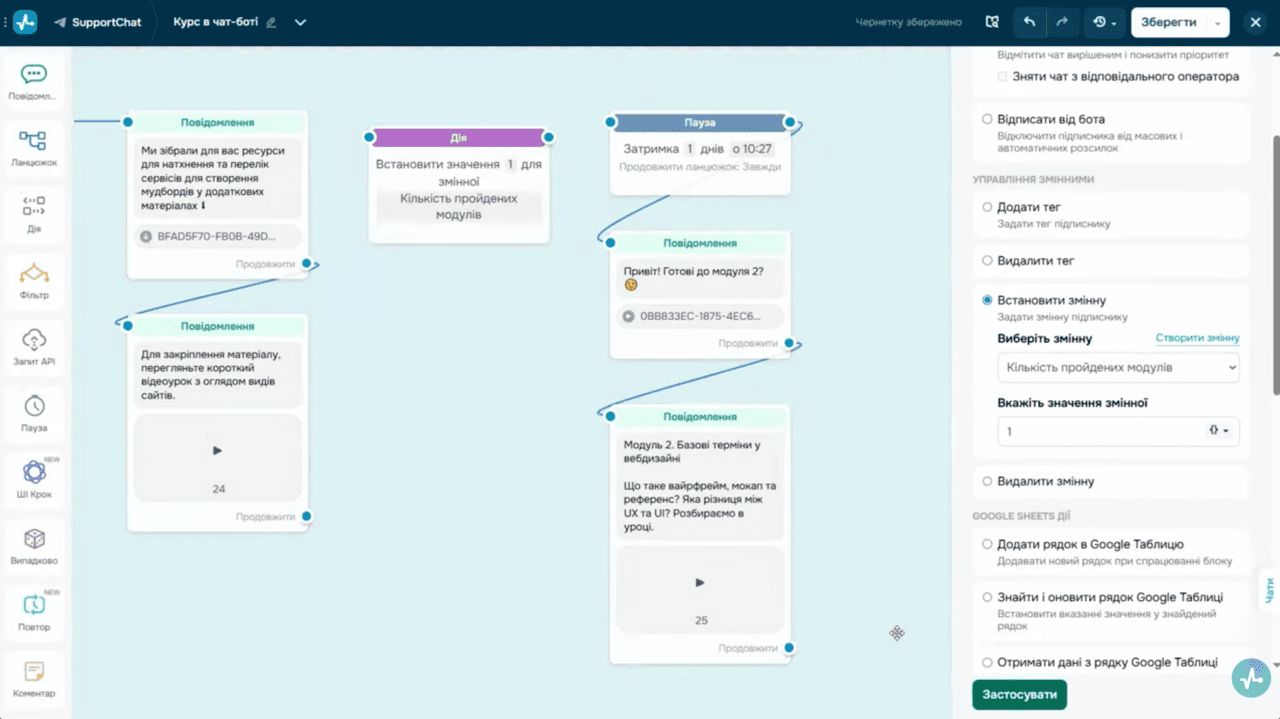
Task: Click the SendPulse logo icon top-left
Action: [24, 22]
